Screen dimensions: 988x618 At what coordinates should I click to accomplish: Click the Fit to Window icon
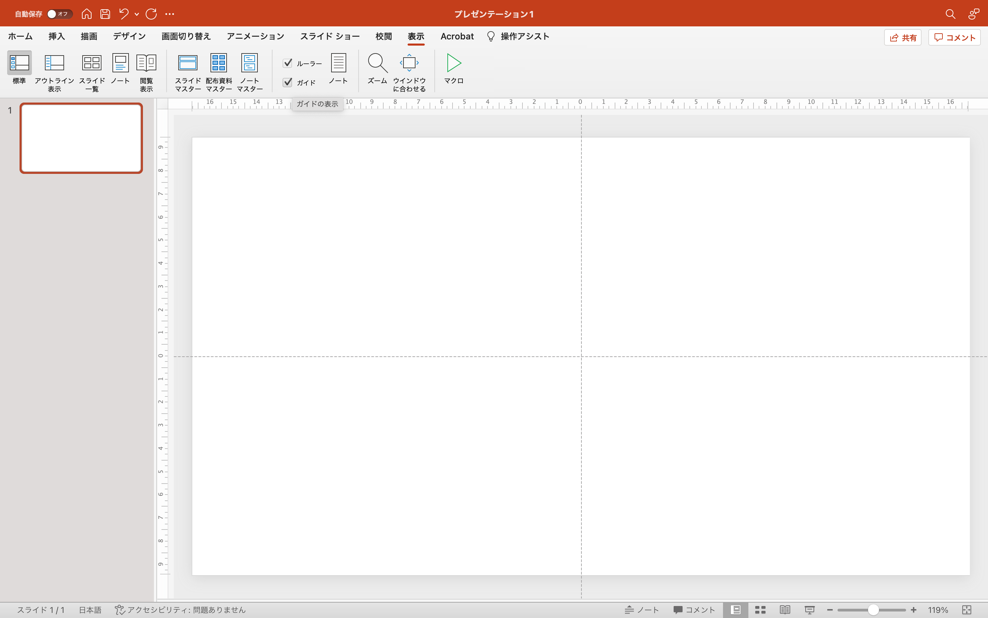[409, 64]
